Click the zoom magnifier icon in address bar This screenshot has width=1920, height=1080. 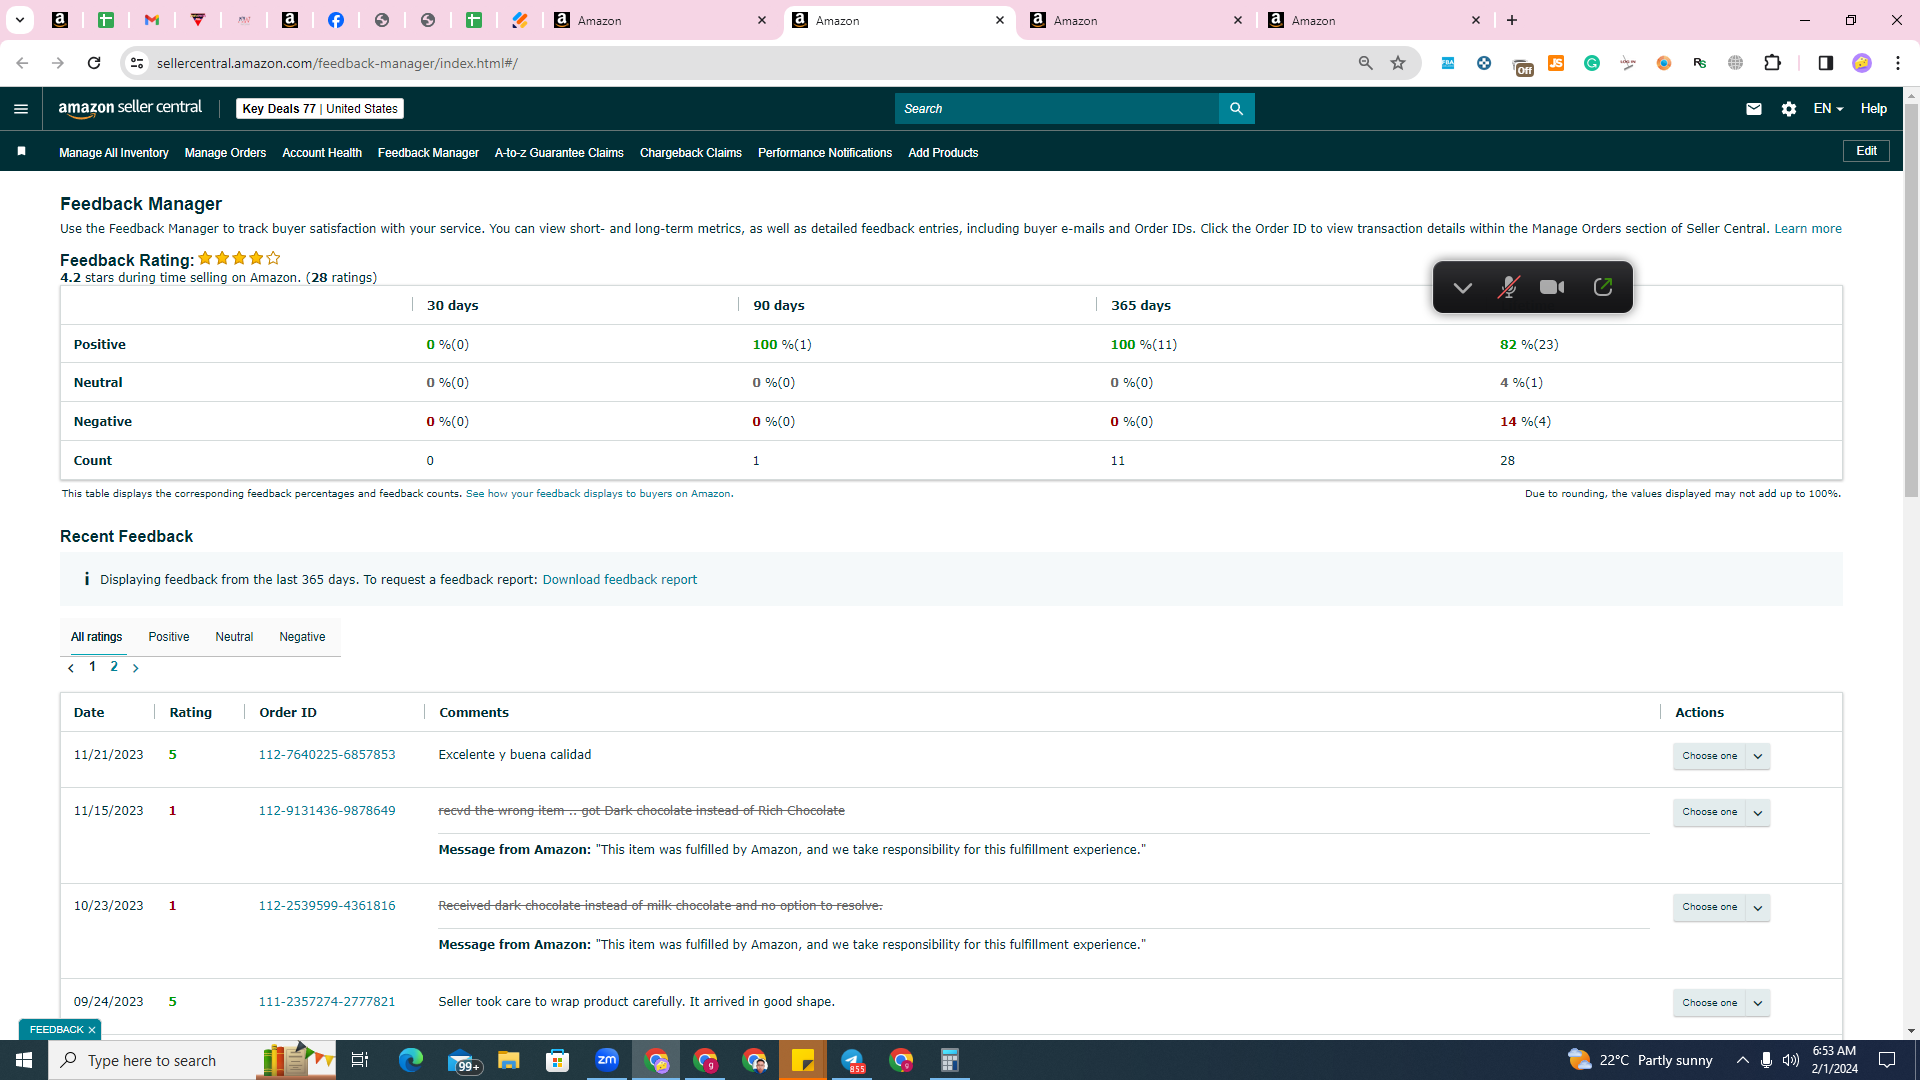(x=1366, y=63)
